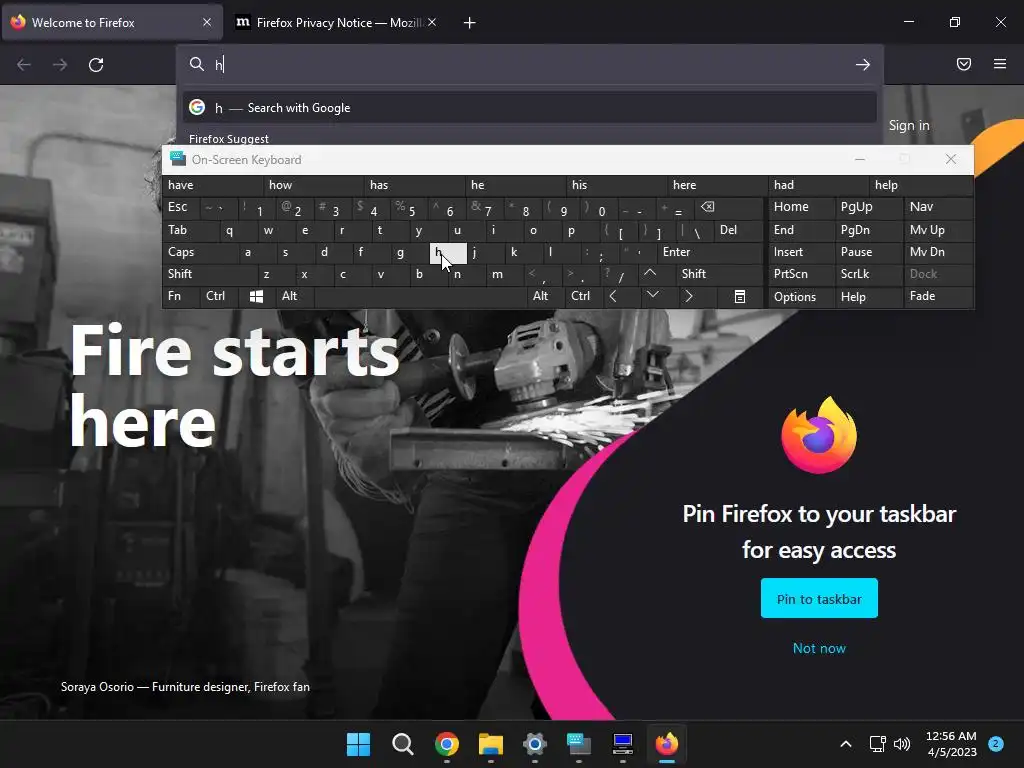This screenshot has width=1024, height=768.
Task: Open File Explorer from the taskbar
Action: tap(490, 744)
